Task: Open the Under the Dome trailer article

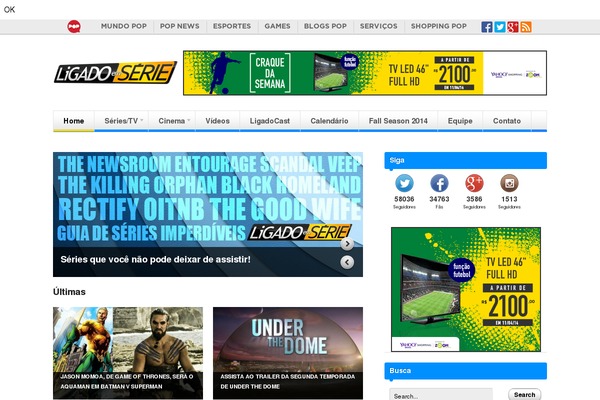Action: 288,353
